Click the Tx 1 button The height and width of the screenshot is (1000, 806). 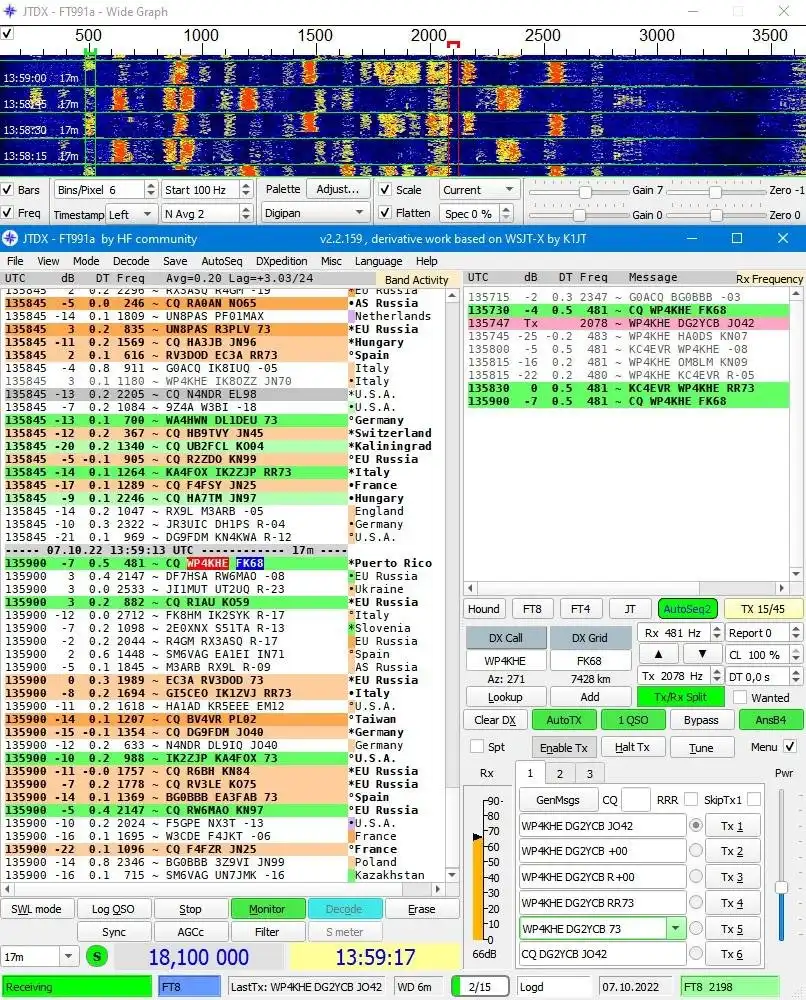point(732,826)
